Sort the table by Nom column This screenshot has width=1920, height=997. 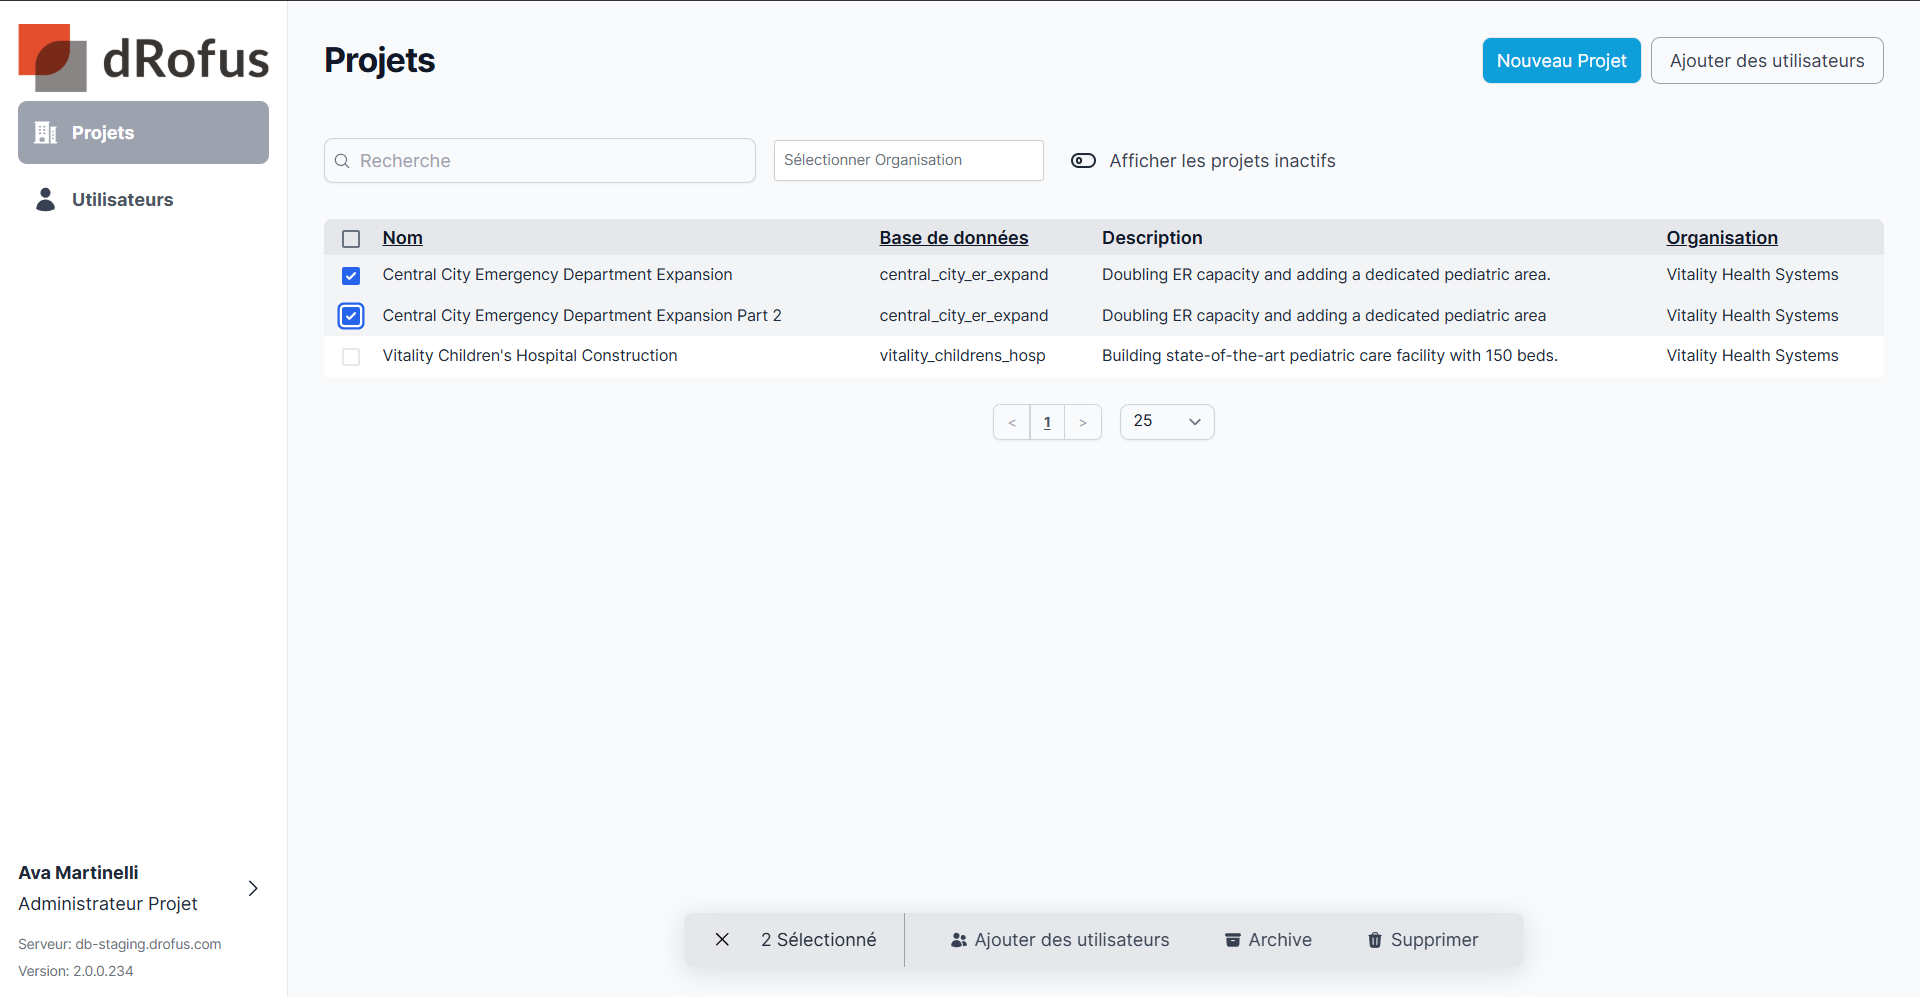tap(402, 238)
